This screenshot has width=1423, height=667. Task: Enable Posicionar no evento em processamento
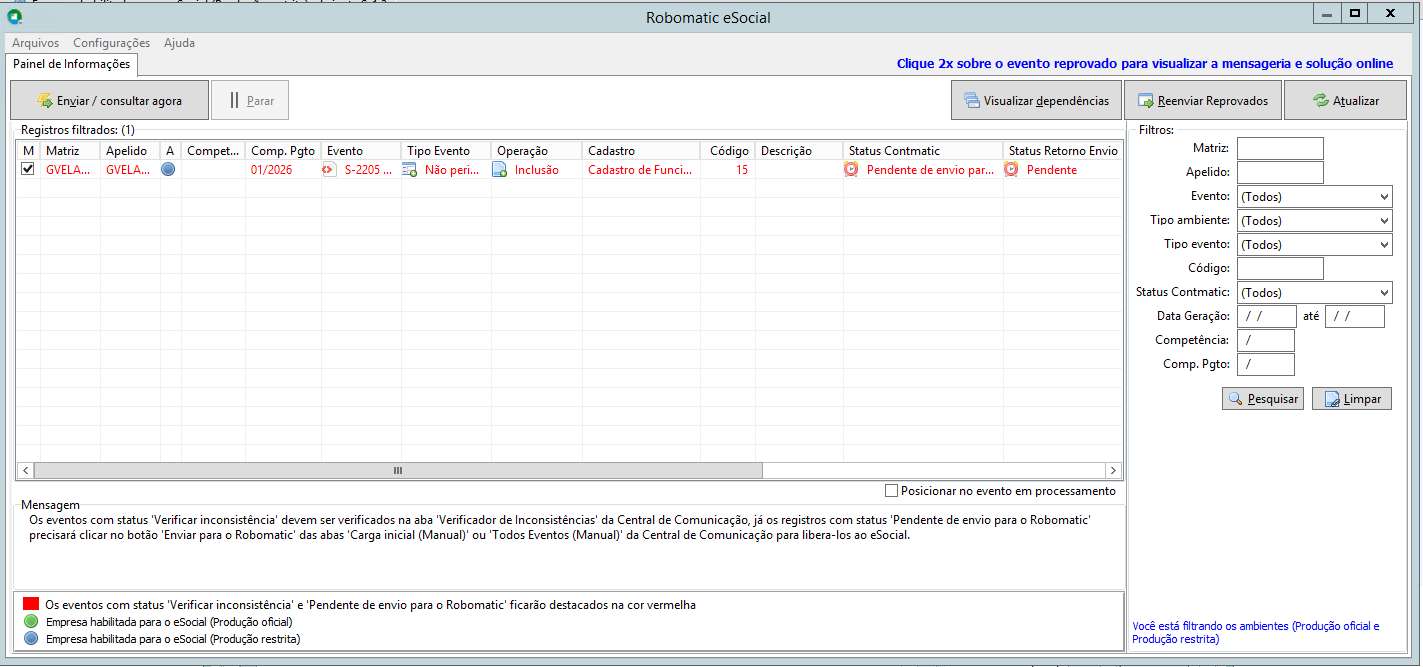pos(892,491)
